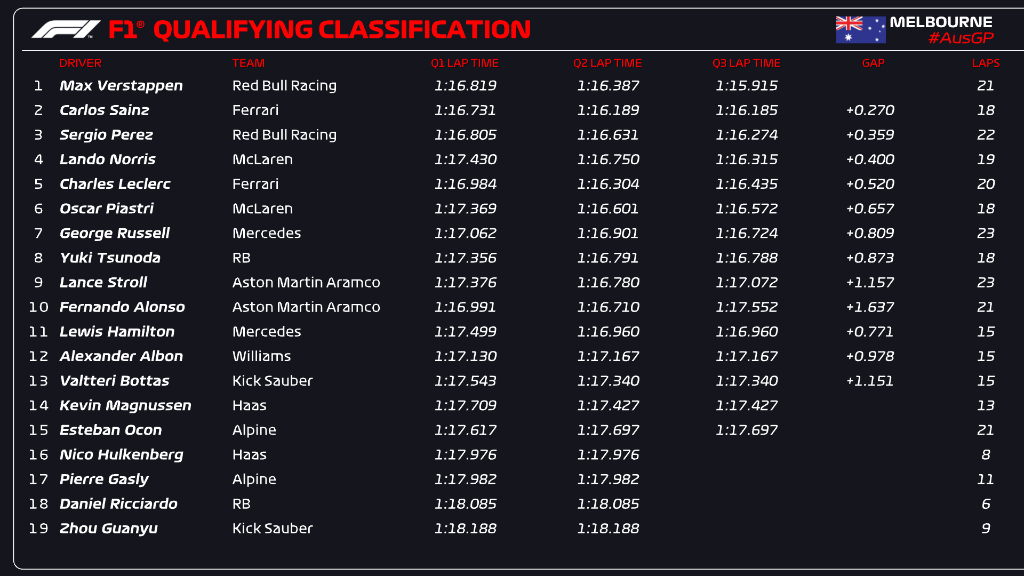The width and height of the screenshot is (1024, 576).
Task: Click the Australian flag icon
Action: tap(860, 29)
